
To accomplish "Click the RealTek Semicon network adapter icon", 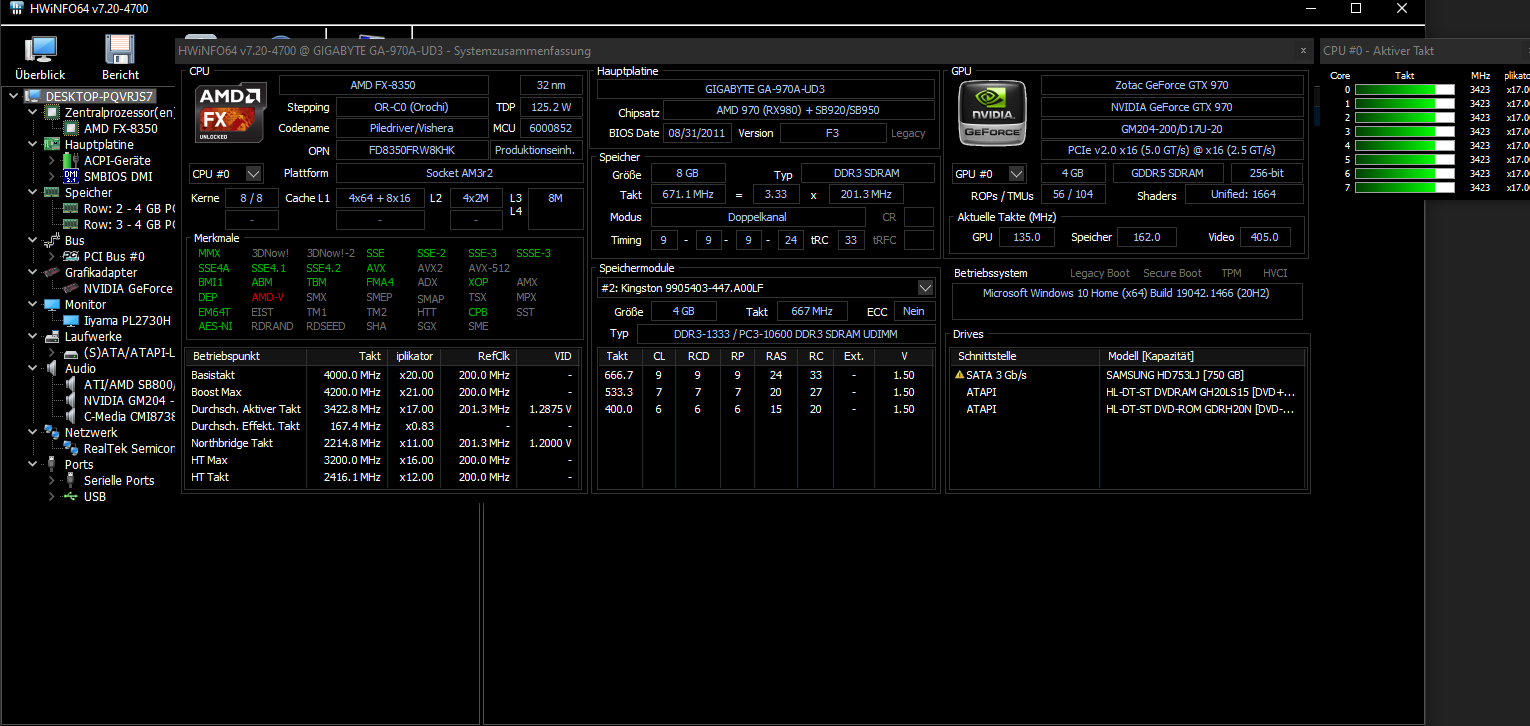I will pyautogui.click(x=72, y=448).
